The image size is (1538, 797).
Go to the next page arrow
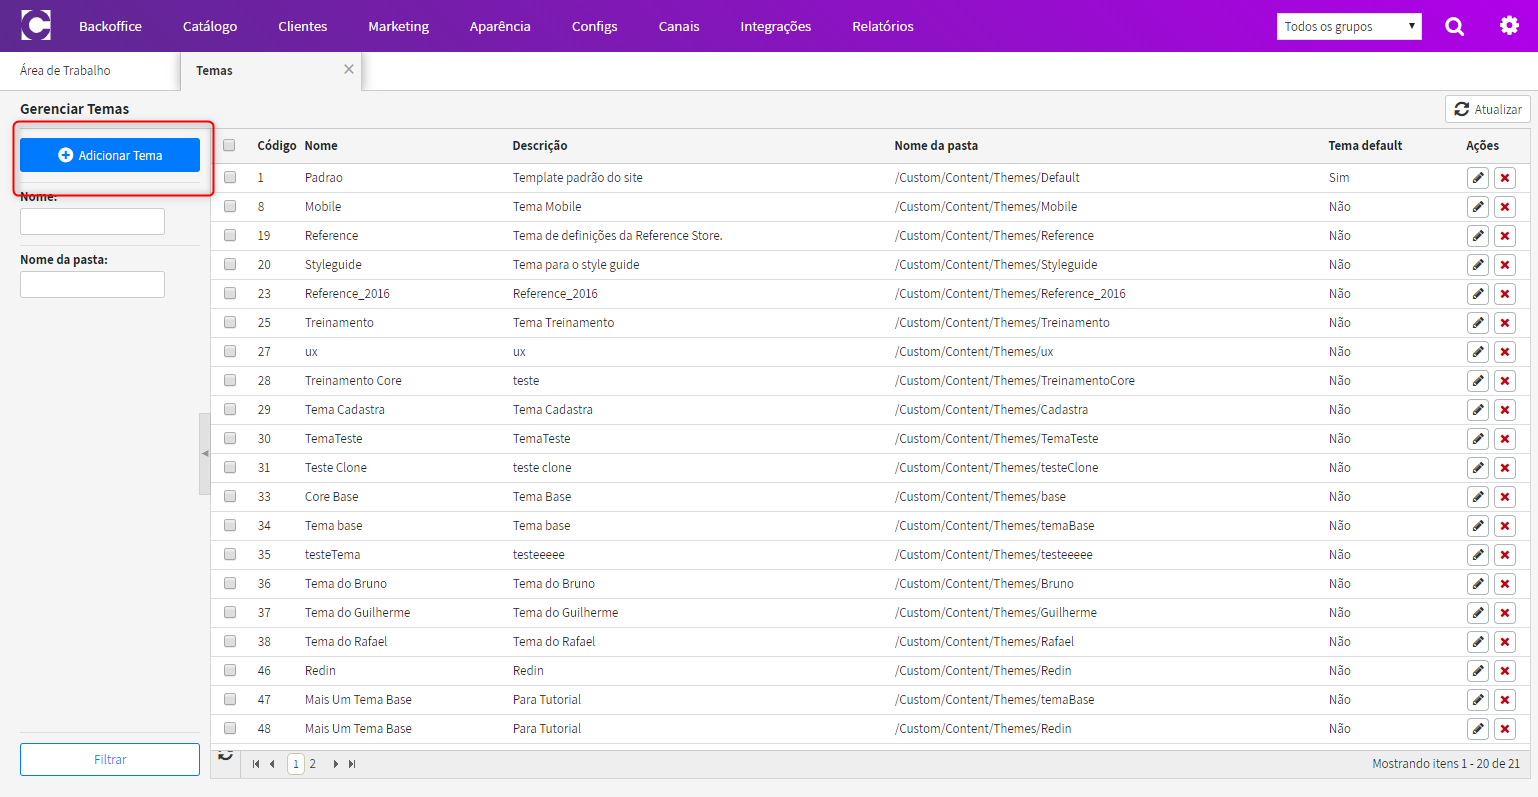pos(335,764)
